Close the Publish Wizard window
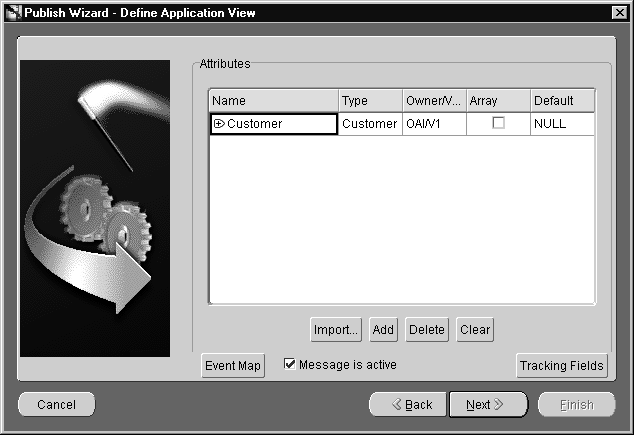The image size is (634, 435). click(x=619, y=13)
